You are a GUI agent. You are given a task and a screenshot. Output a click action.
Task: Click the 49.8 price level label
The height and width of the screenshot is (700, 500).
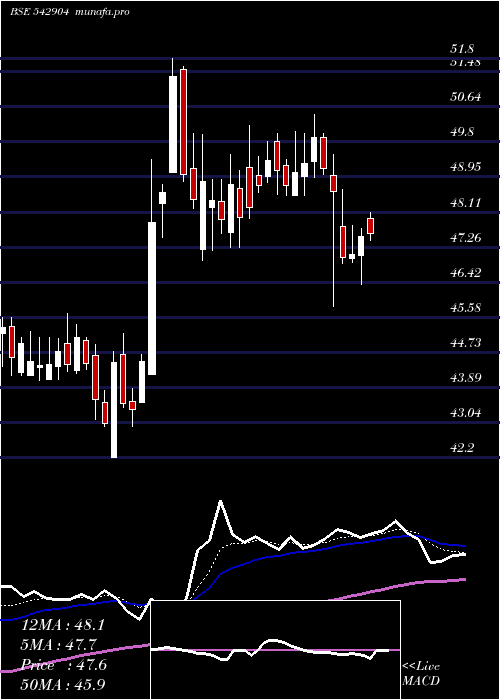[x=462, y=132]
